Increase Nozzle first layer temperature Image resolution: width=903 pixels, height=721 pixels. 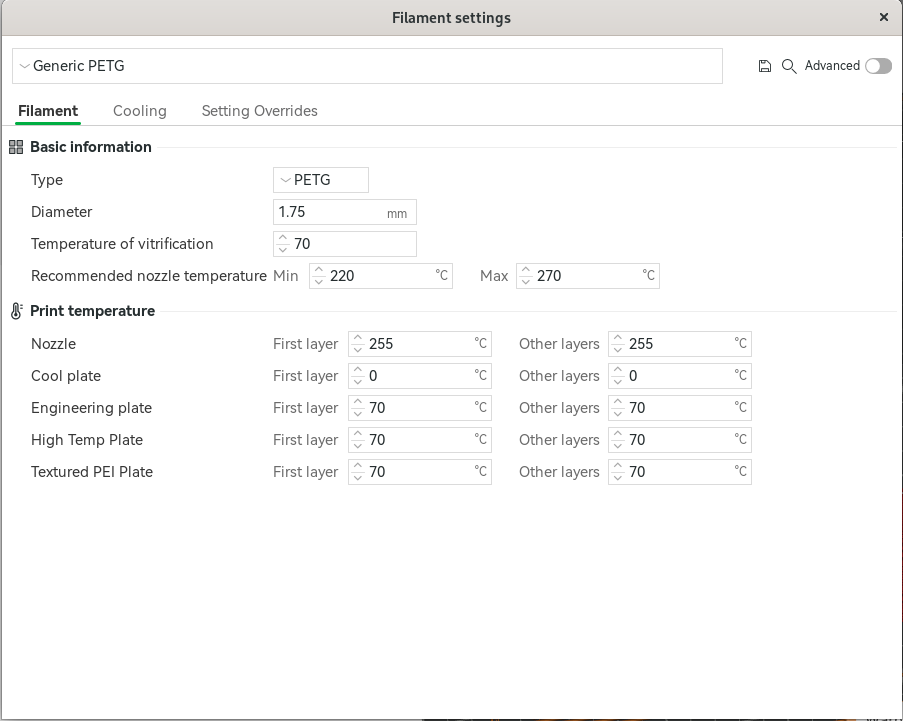point(358,339)
